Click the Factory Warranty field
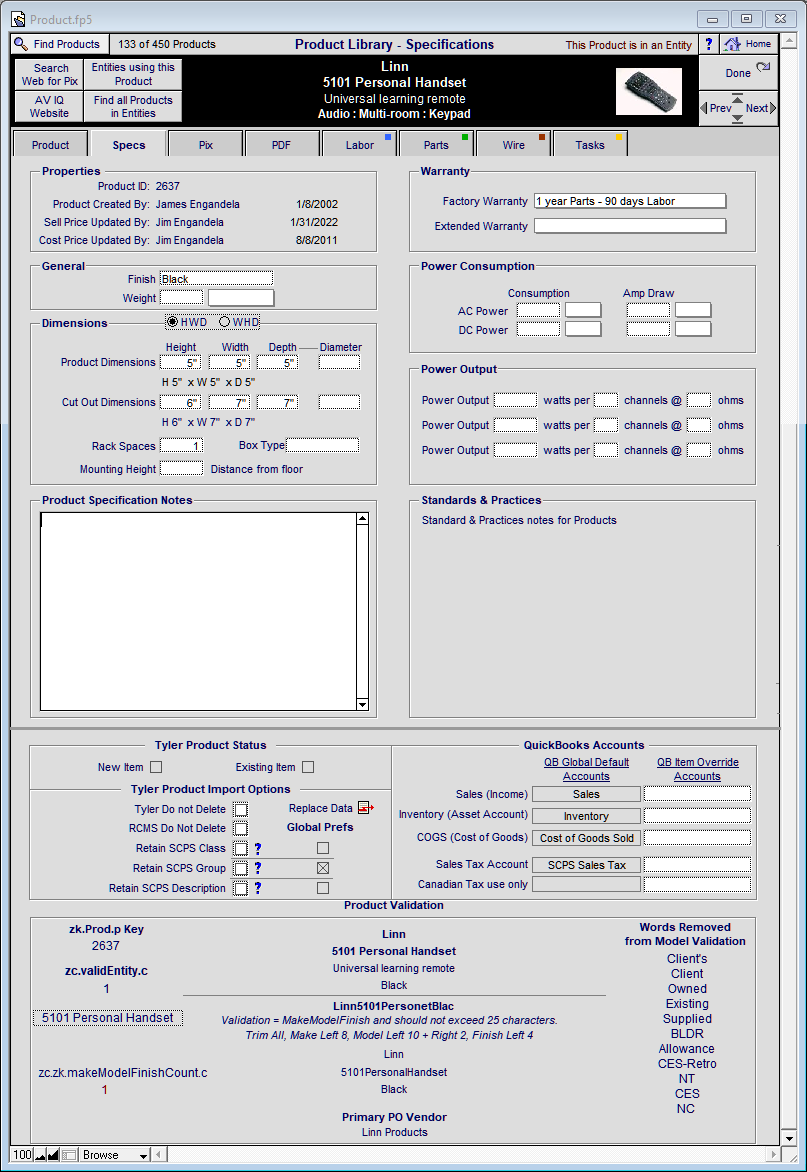The width and height of the screenshot is (807, 1172). click(630, 201)
